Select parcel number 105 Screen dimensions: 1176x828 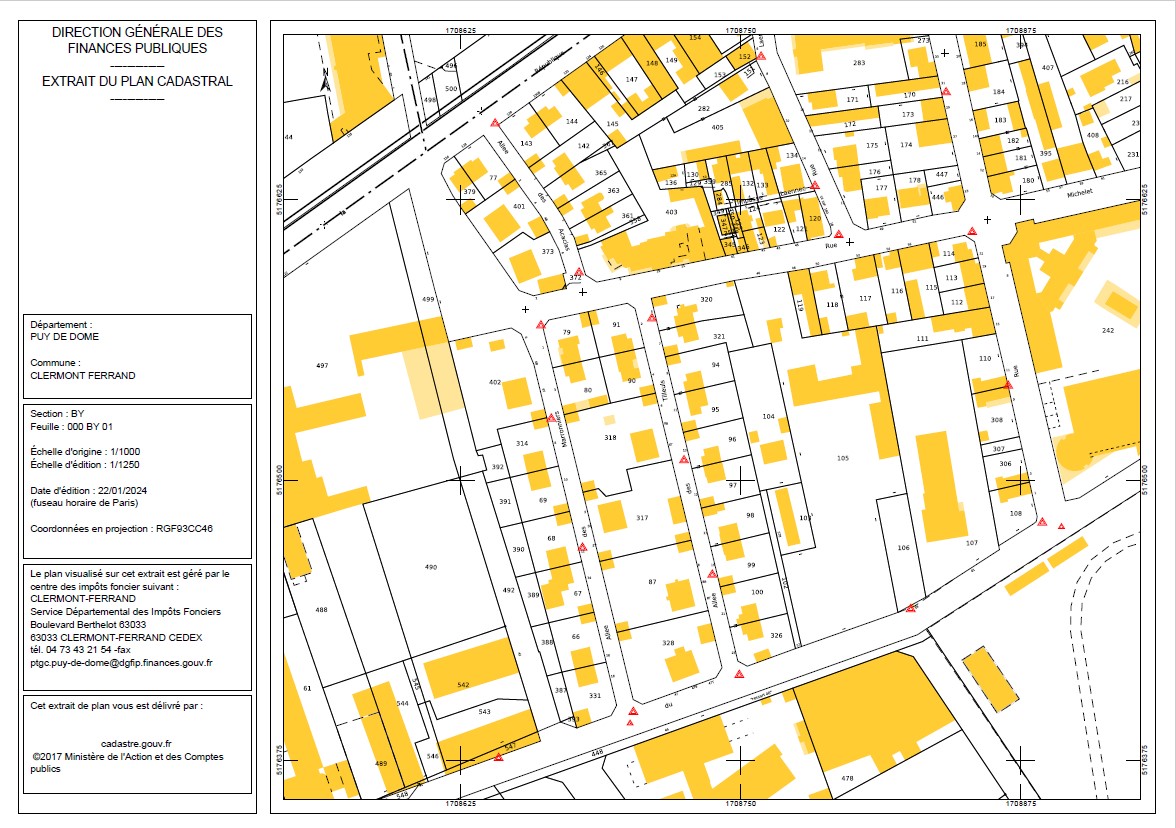843,458
